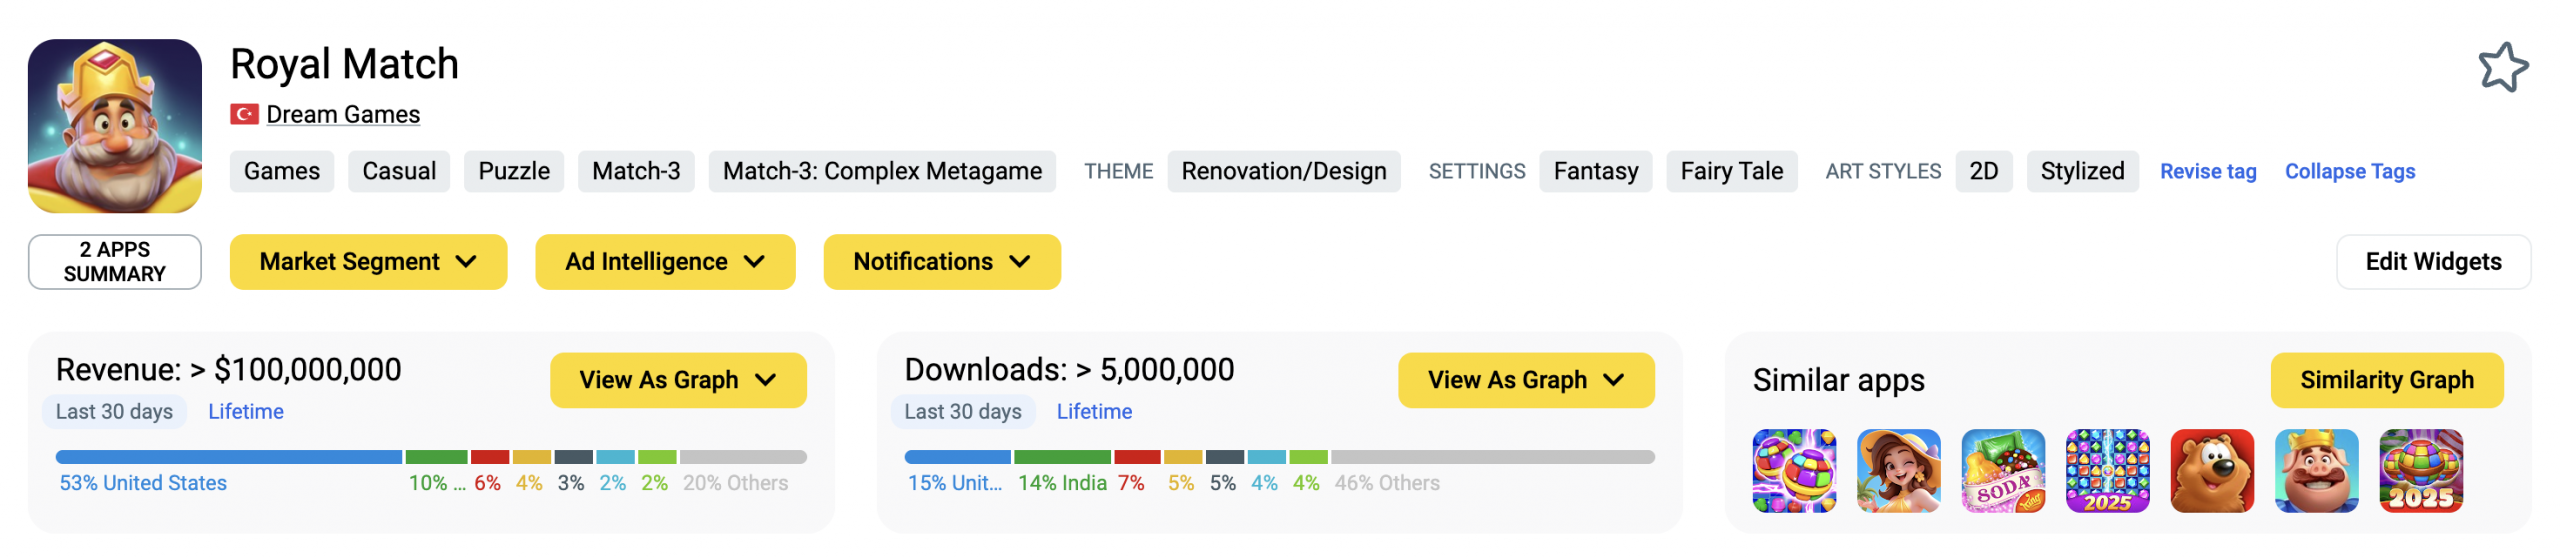
Task: Click the Revise tag link
Action: coord(2207,172)
